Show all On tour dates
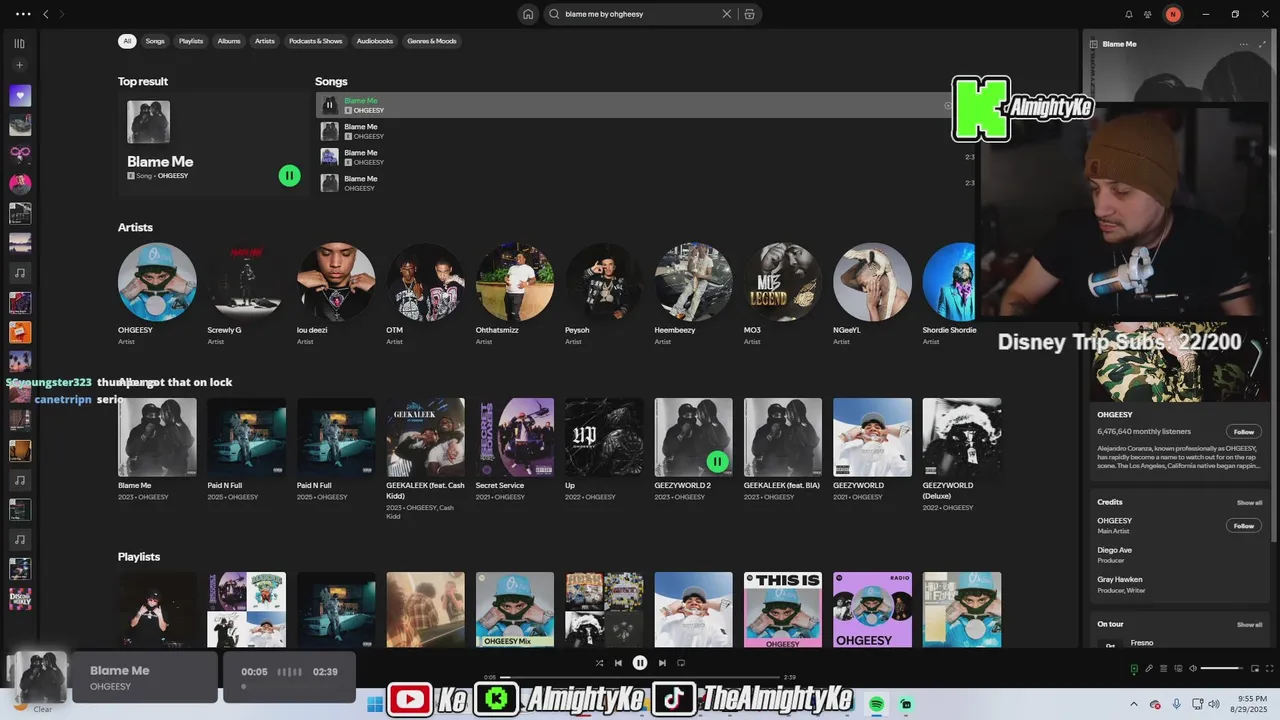Screen dimensions: 1280x720 pos(1249,625)
